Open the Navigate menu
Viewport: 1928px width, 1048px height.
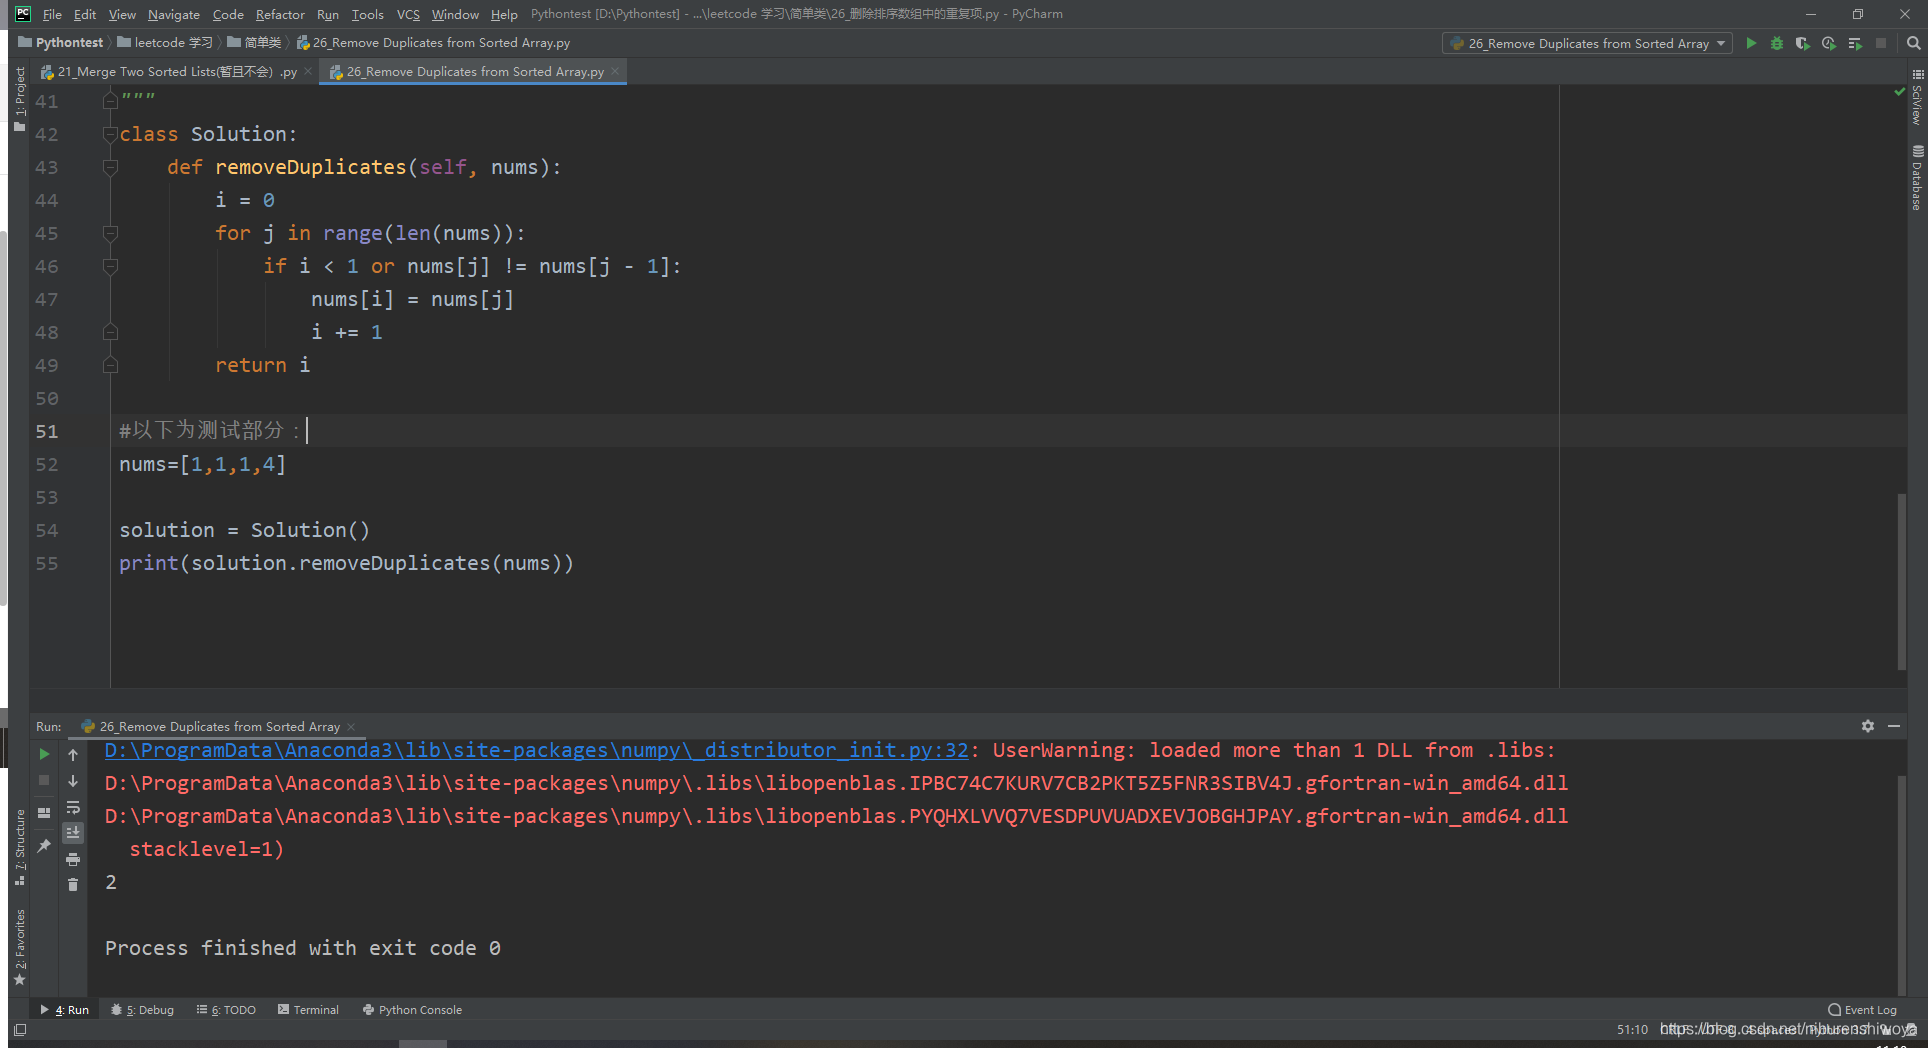pos(174,14)
